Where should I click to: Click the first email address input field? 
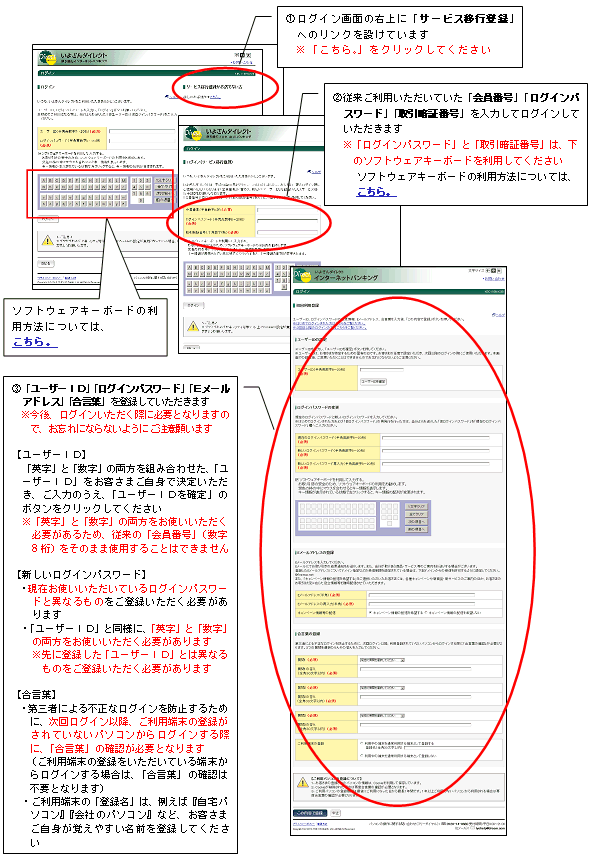[422, 595]
